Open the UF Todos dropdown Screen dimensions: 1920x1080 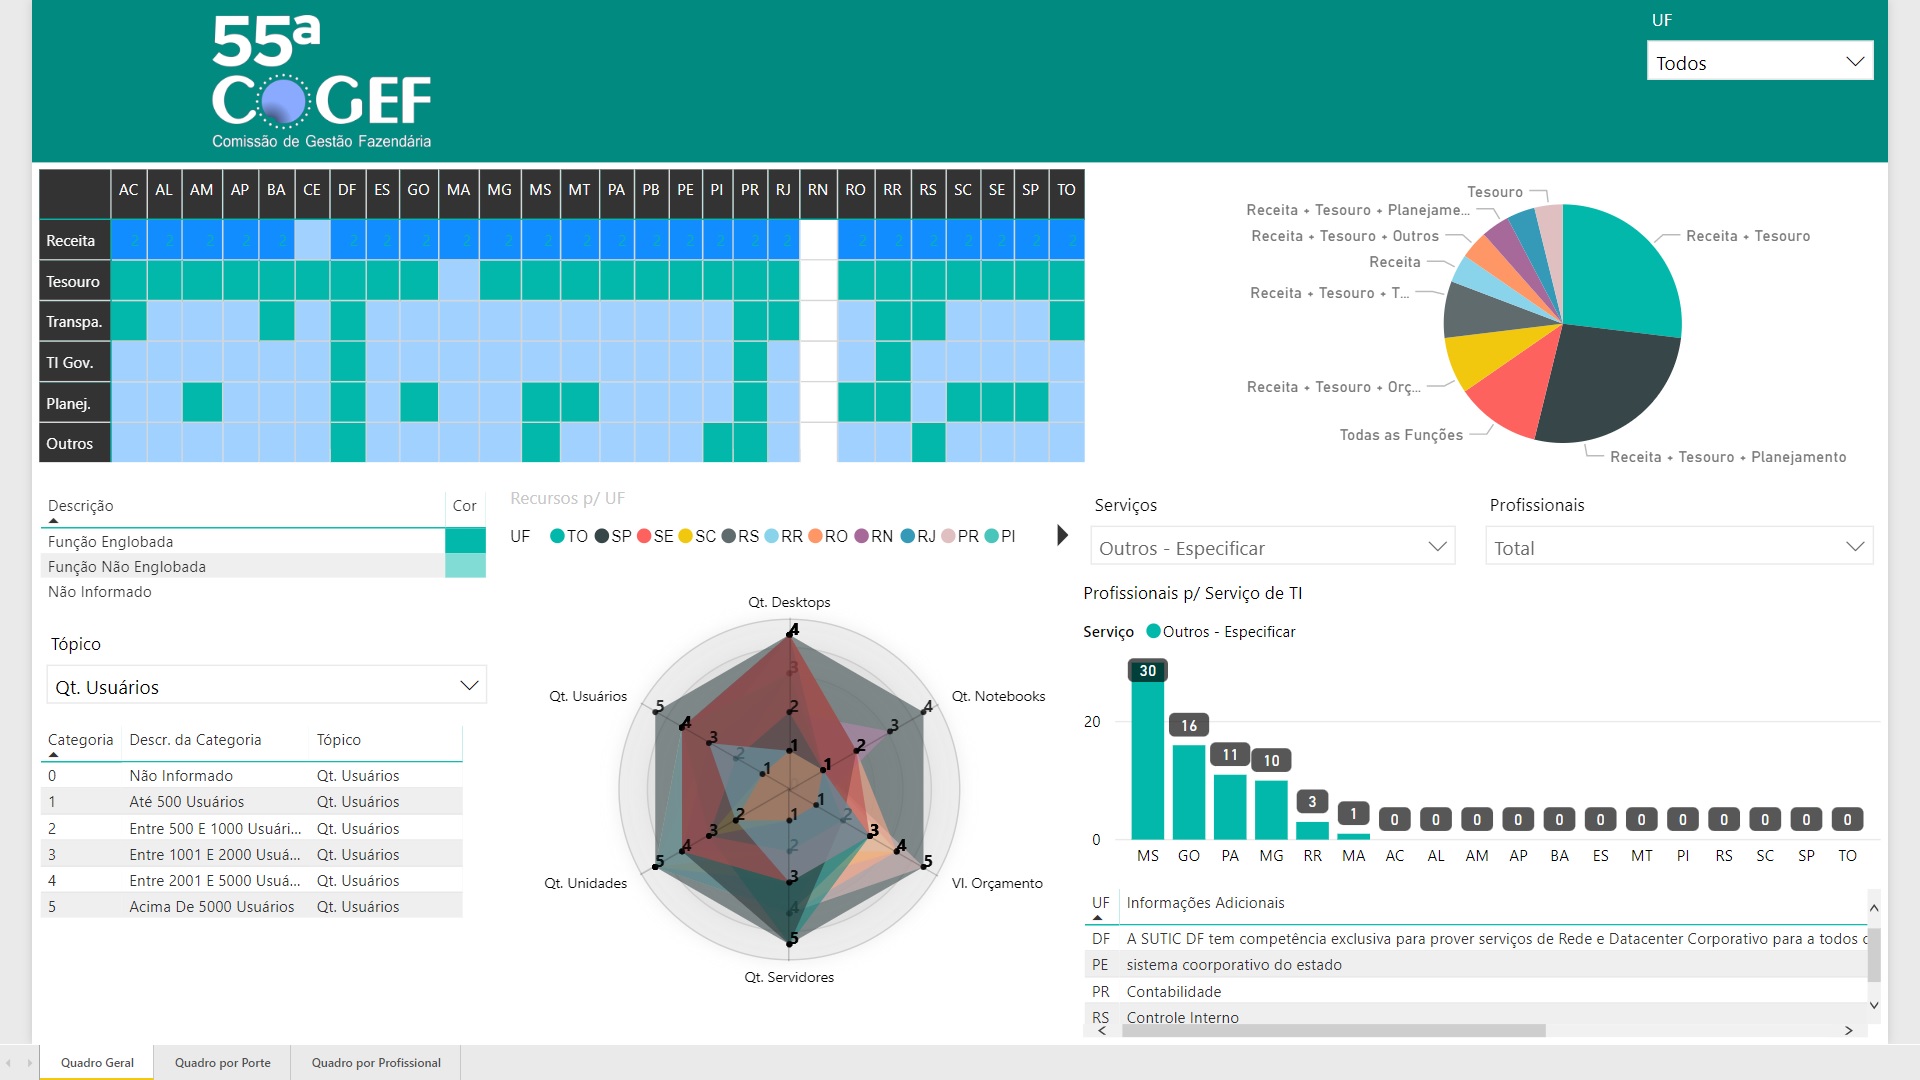pos(1759,62)
